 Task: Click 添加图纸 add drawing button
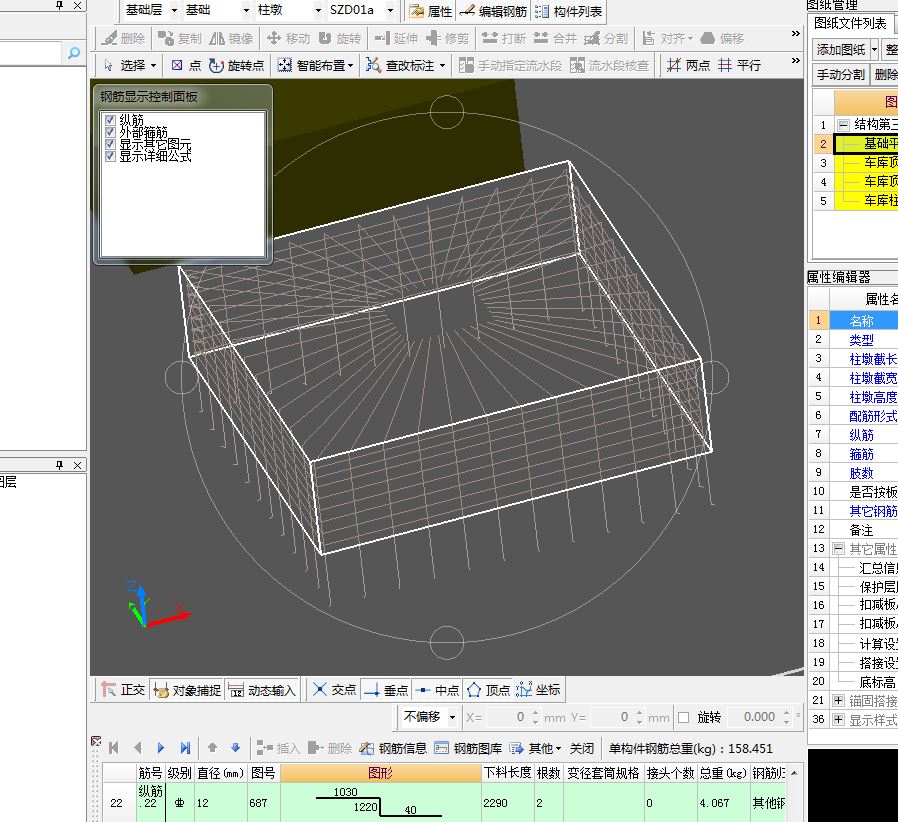pyautogui.click(x=841, y=49)
